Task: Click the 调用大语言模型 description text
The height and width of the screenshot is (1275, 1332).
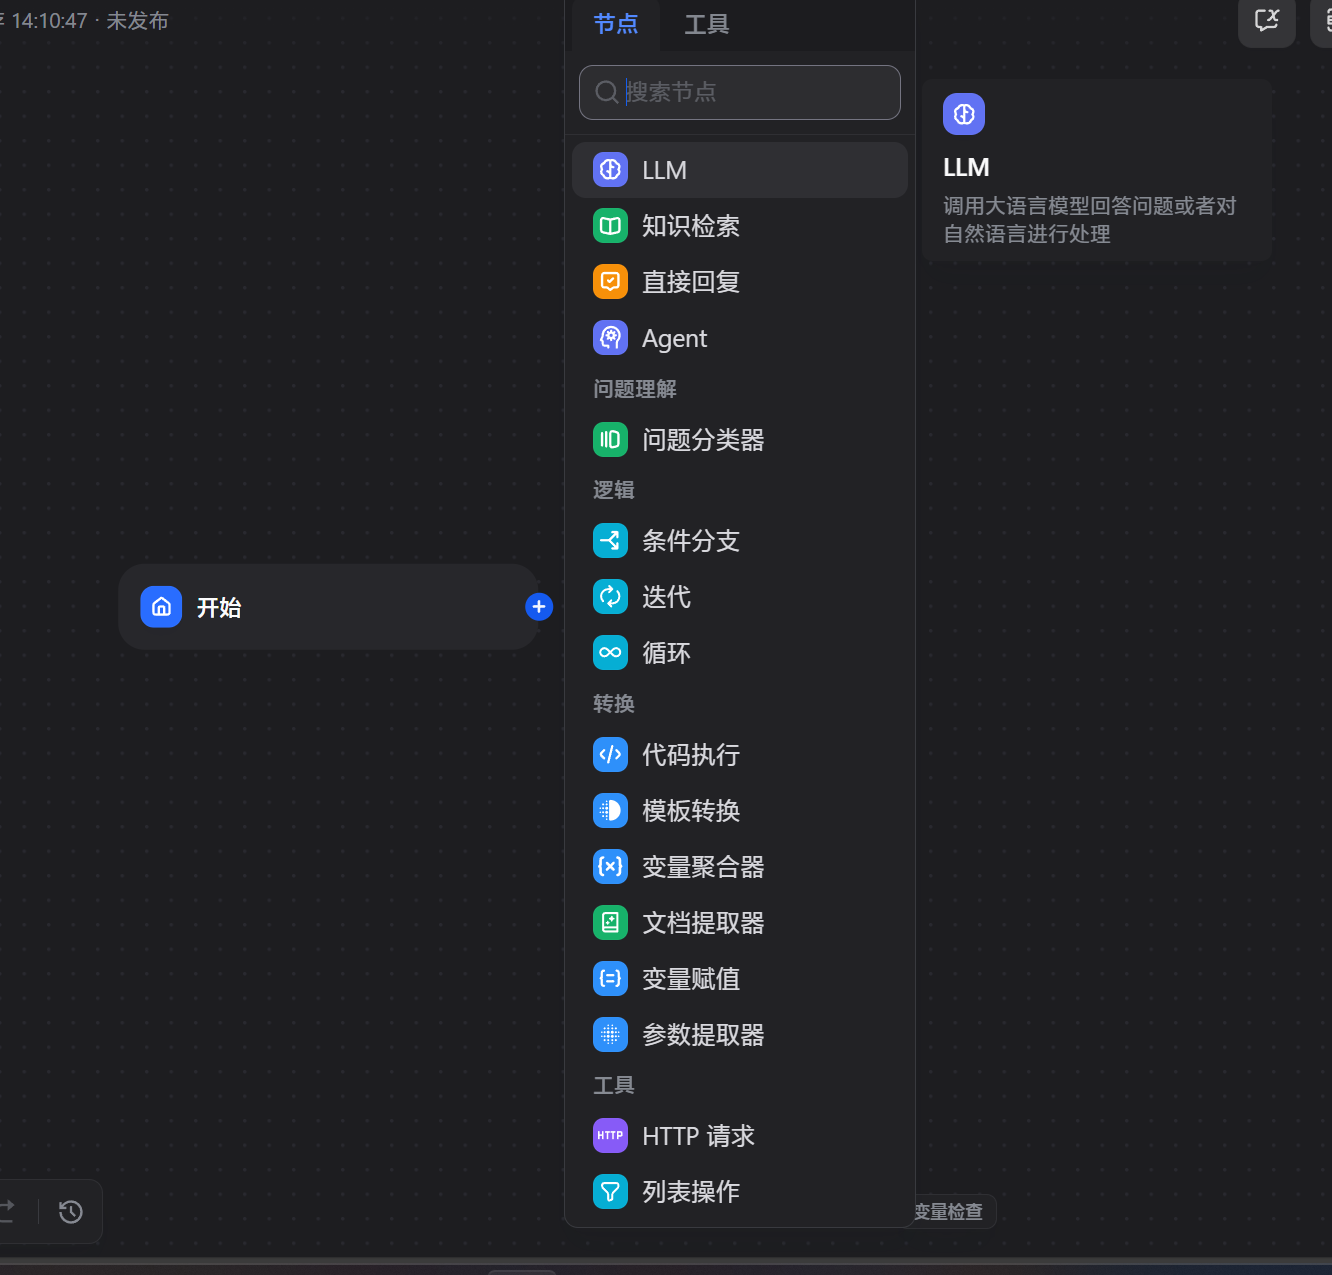Action: [x=1090, y=220]
